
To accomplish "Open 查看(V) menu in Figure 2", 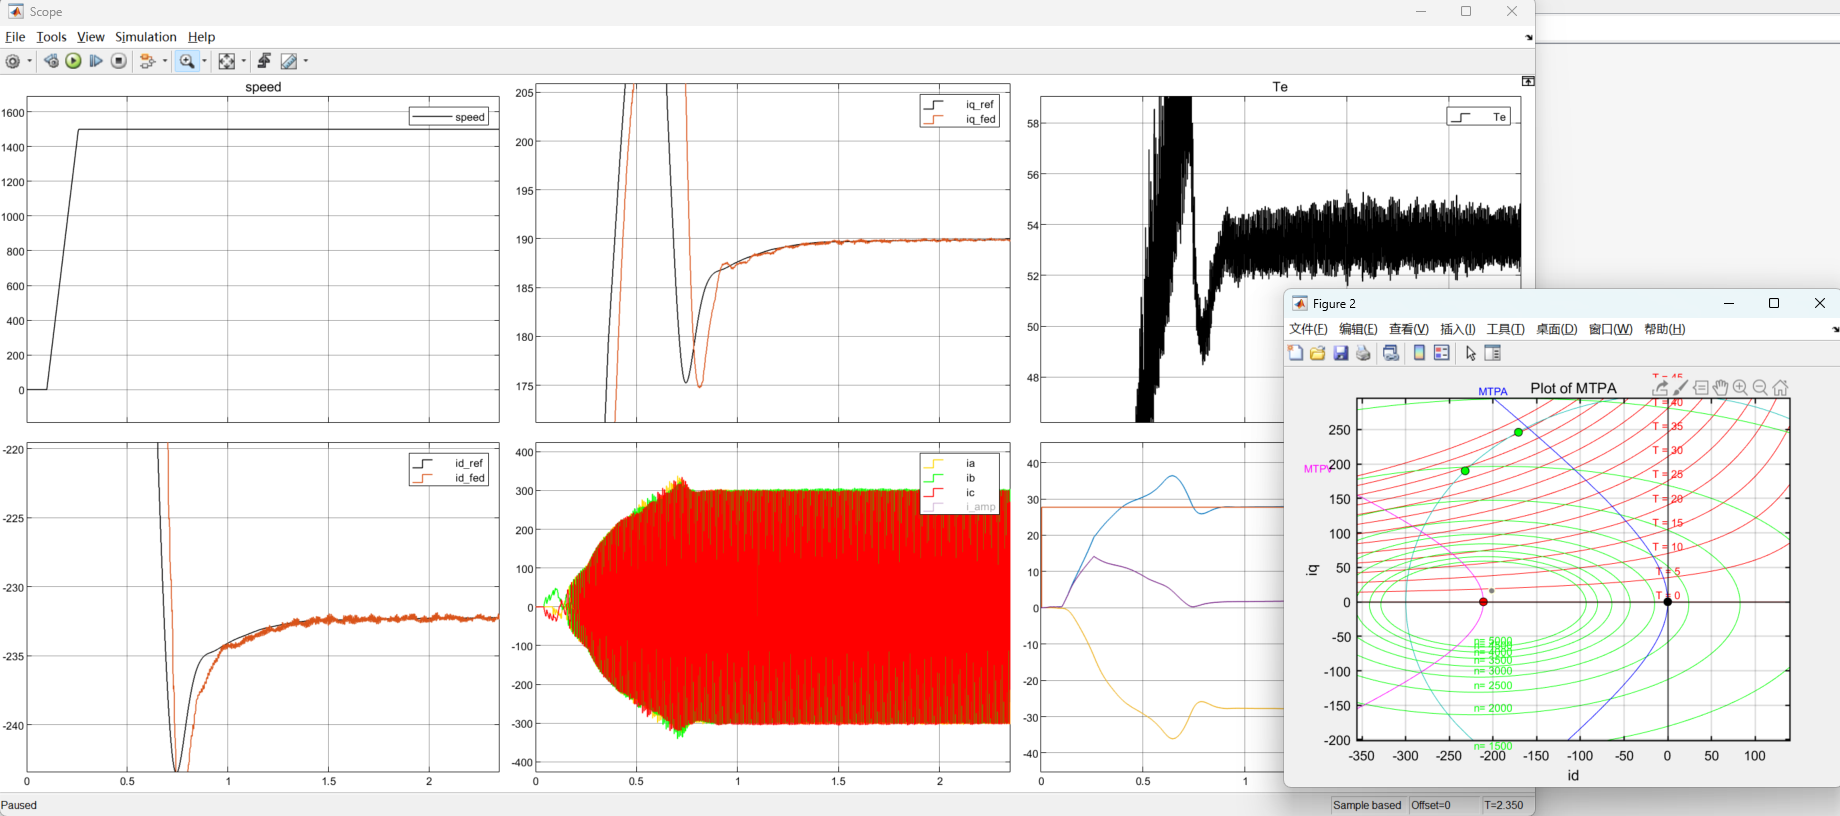I will (1408, 329).
